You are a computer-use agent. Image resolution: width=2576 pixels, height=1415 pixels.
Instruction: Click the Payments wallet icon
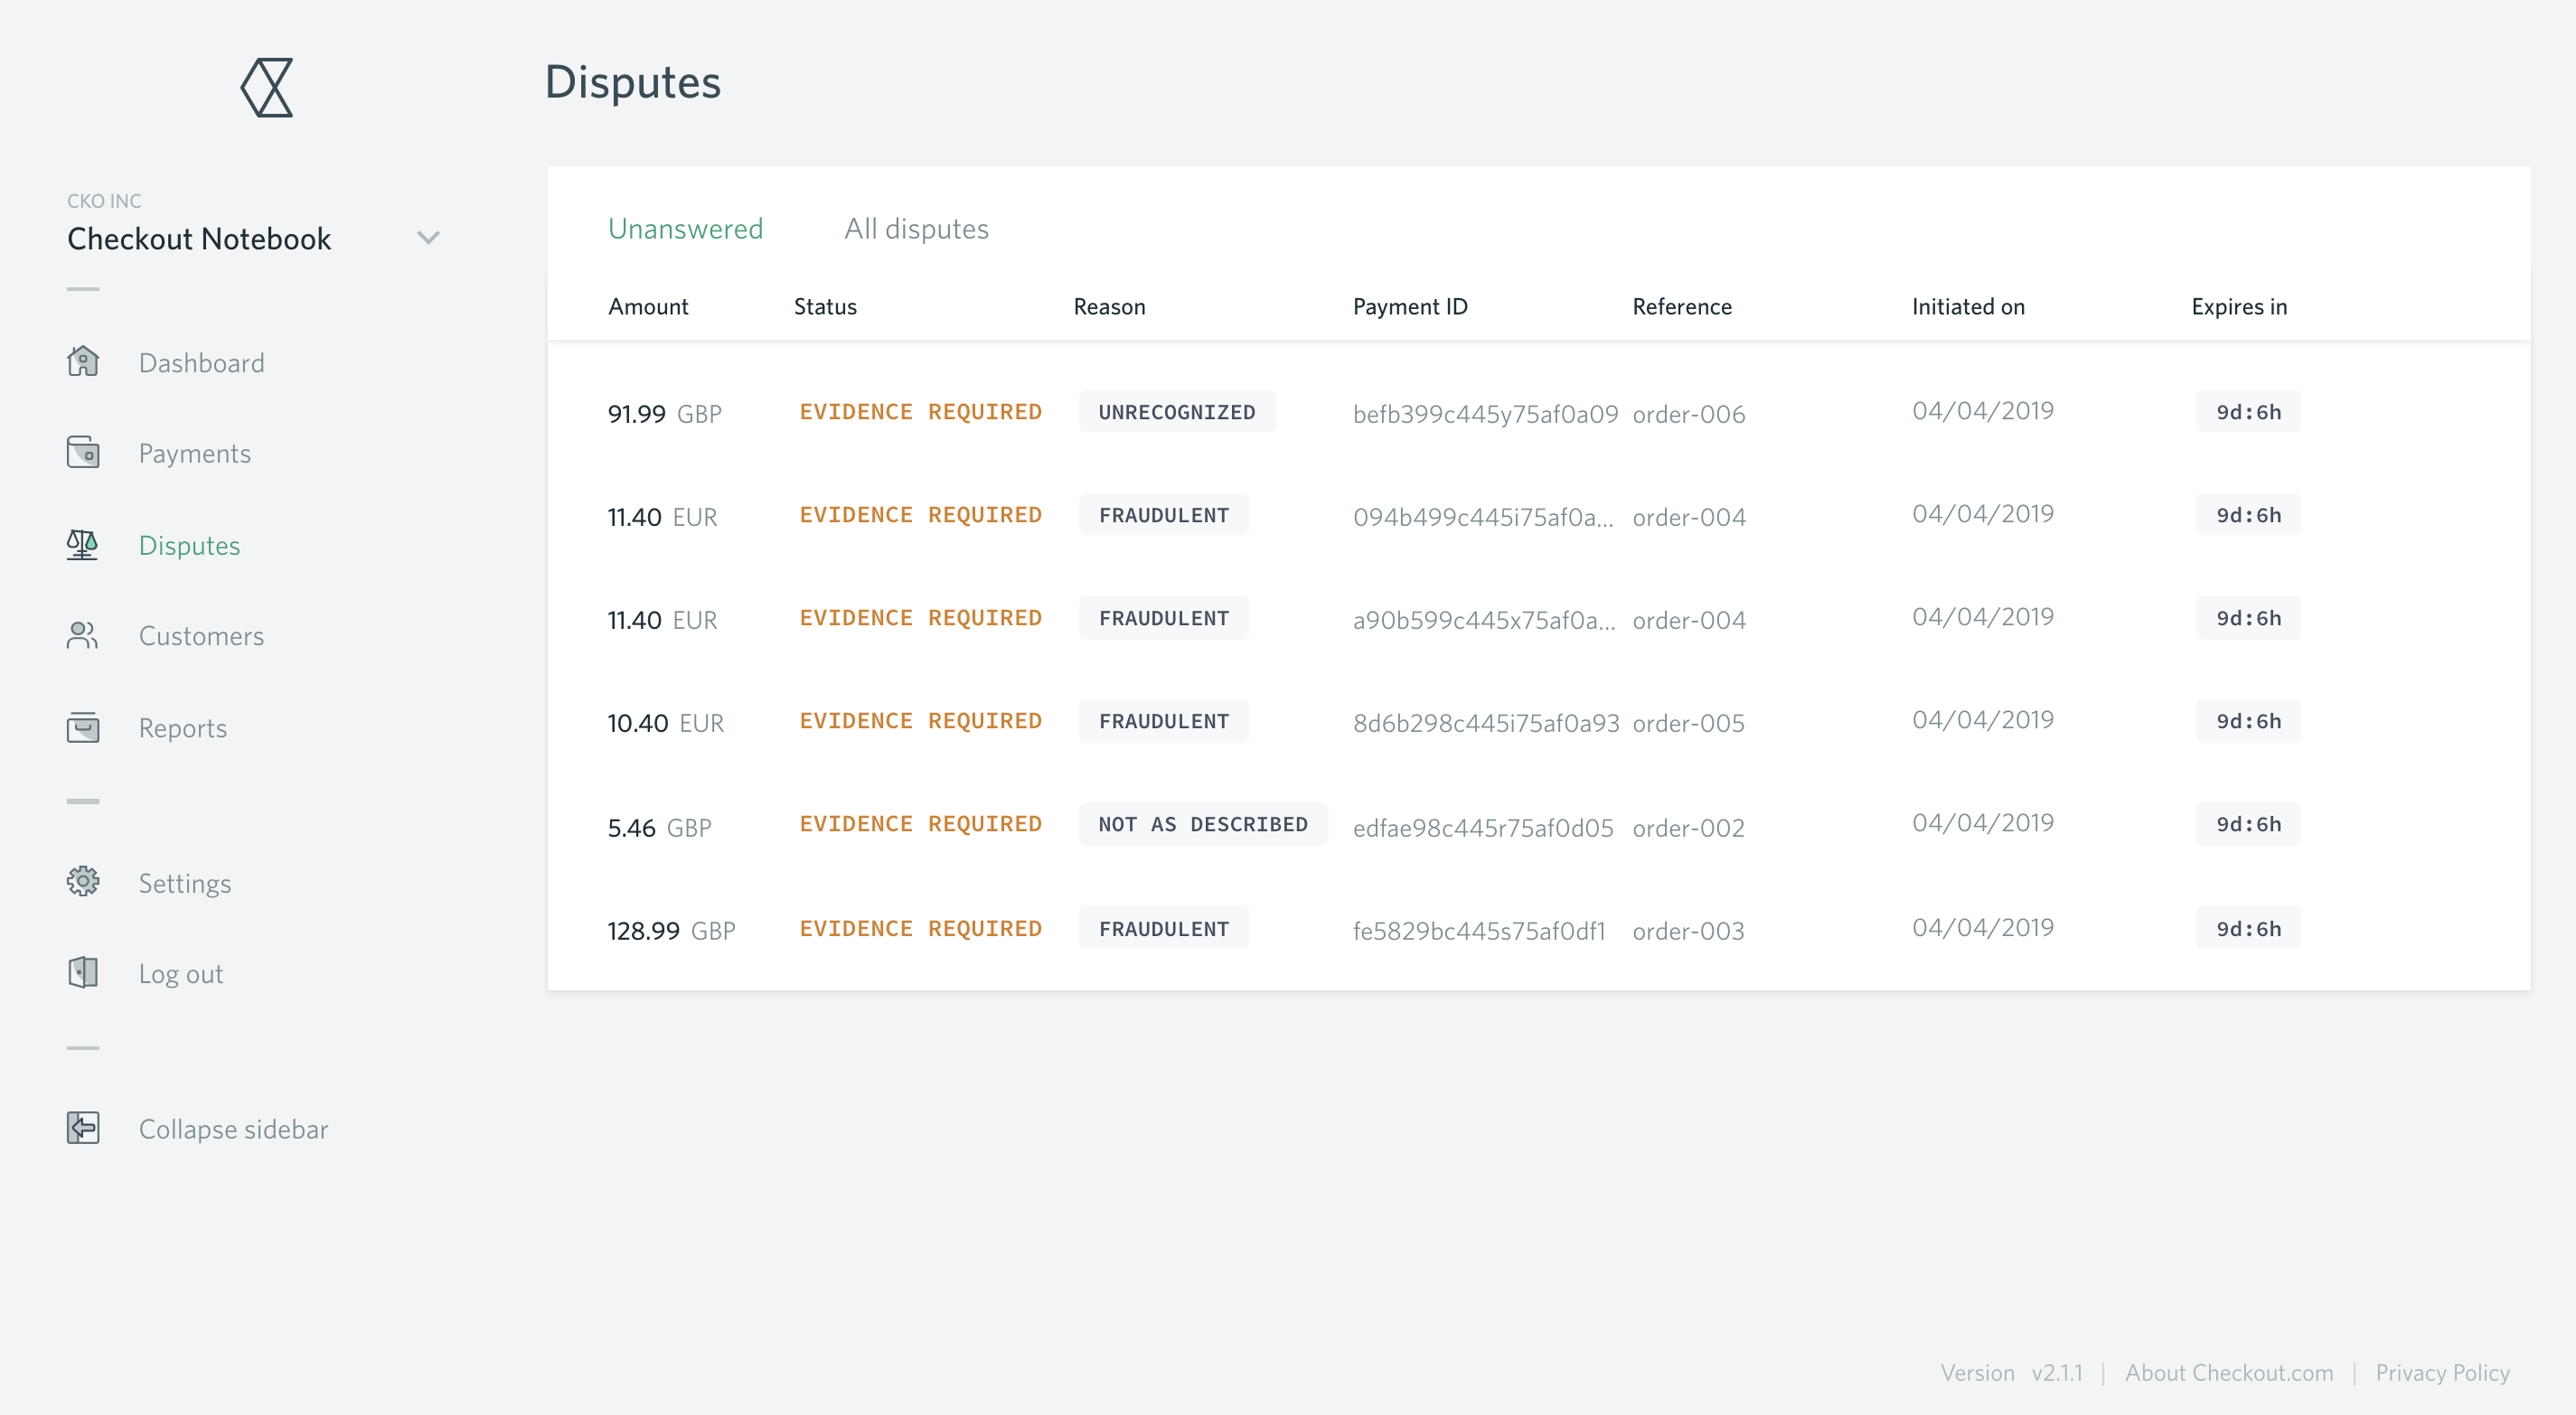83,452
